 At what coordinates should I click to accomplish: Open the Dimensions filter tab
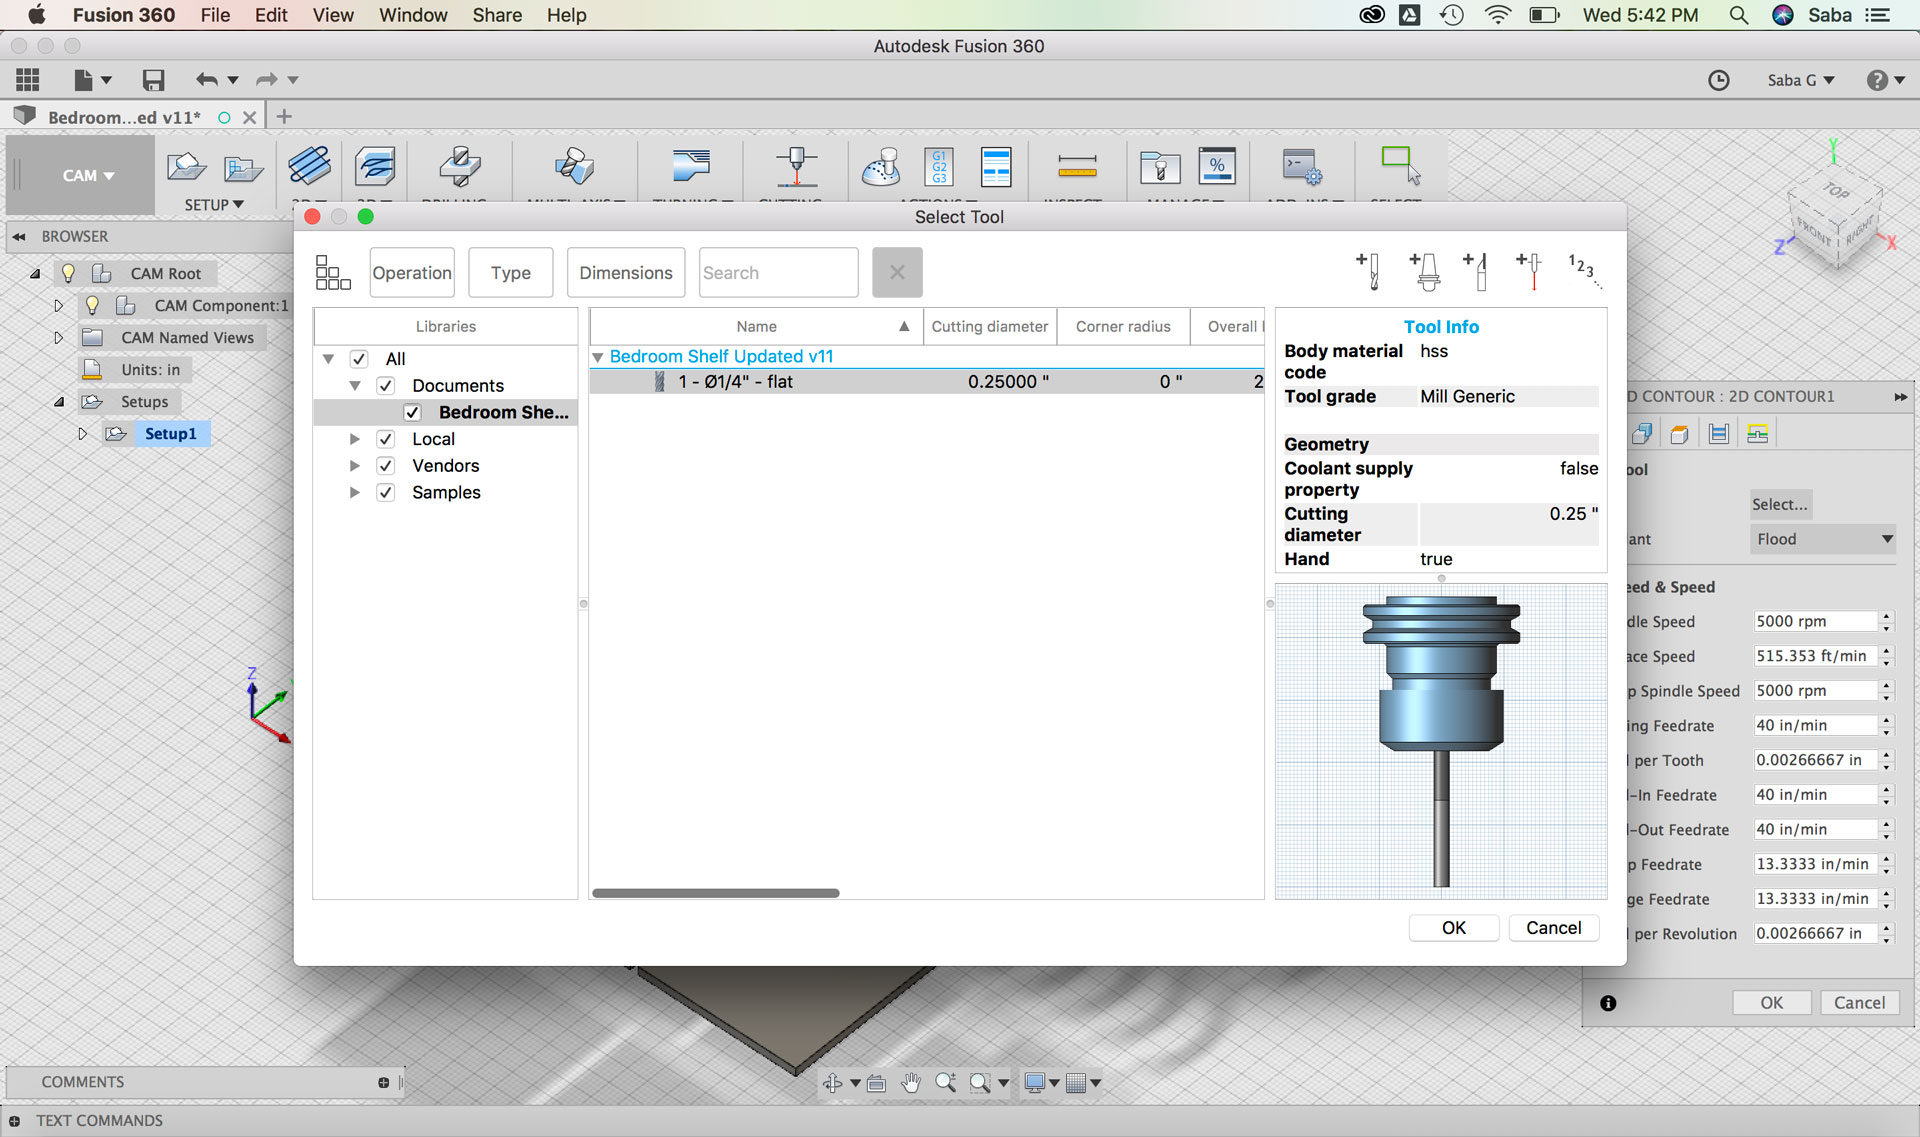tap(625, 273)
